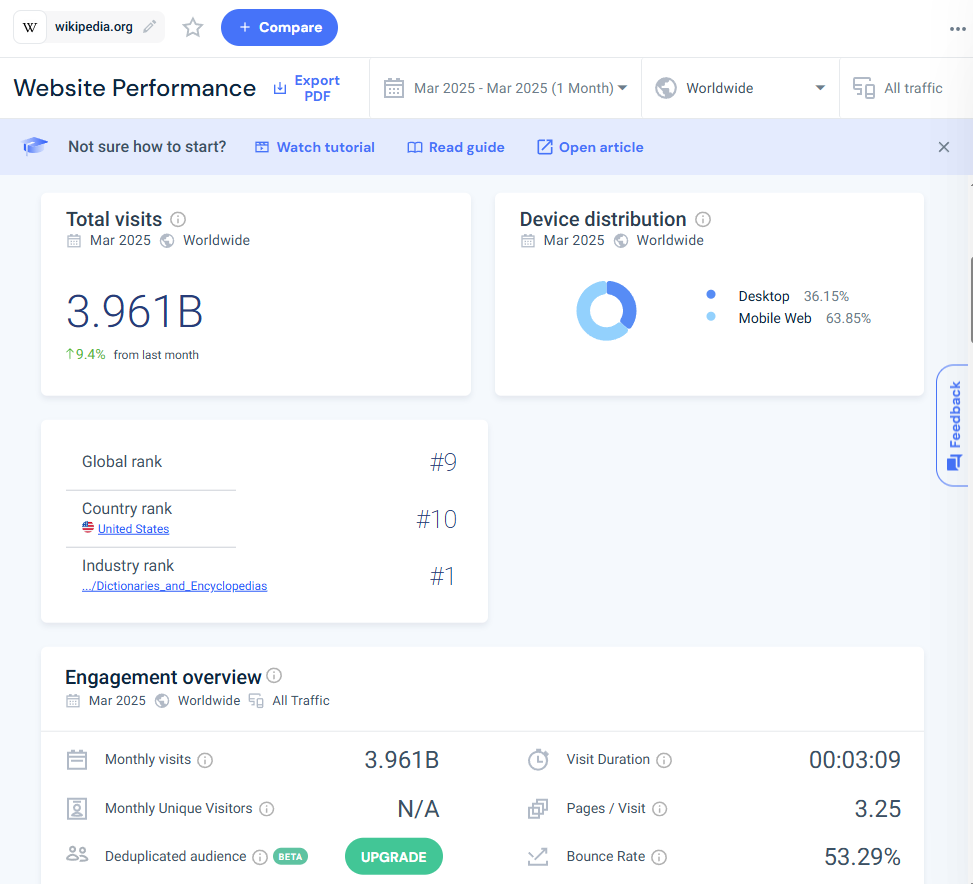The image size is (973, 884).
Task: Click the 3.961B total visits figure
Action: tap(134, 311)
